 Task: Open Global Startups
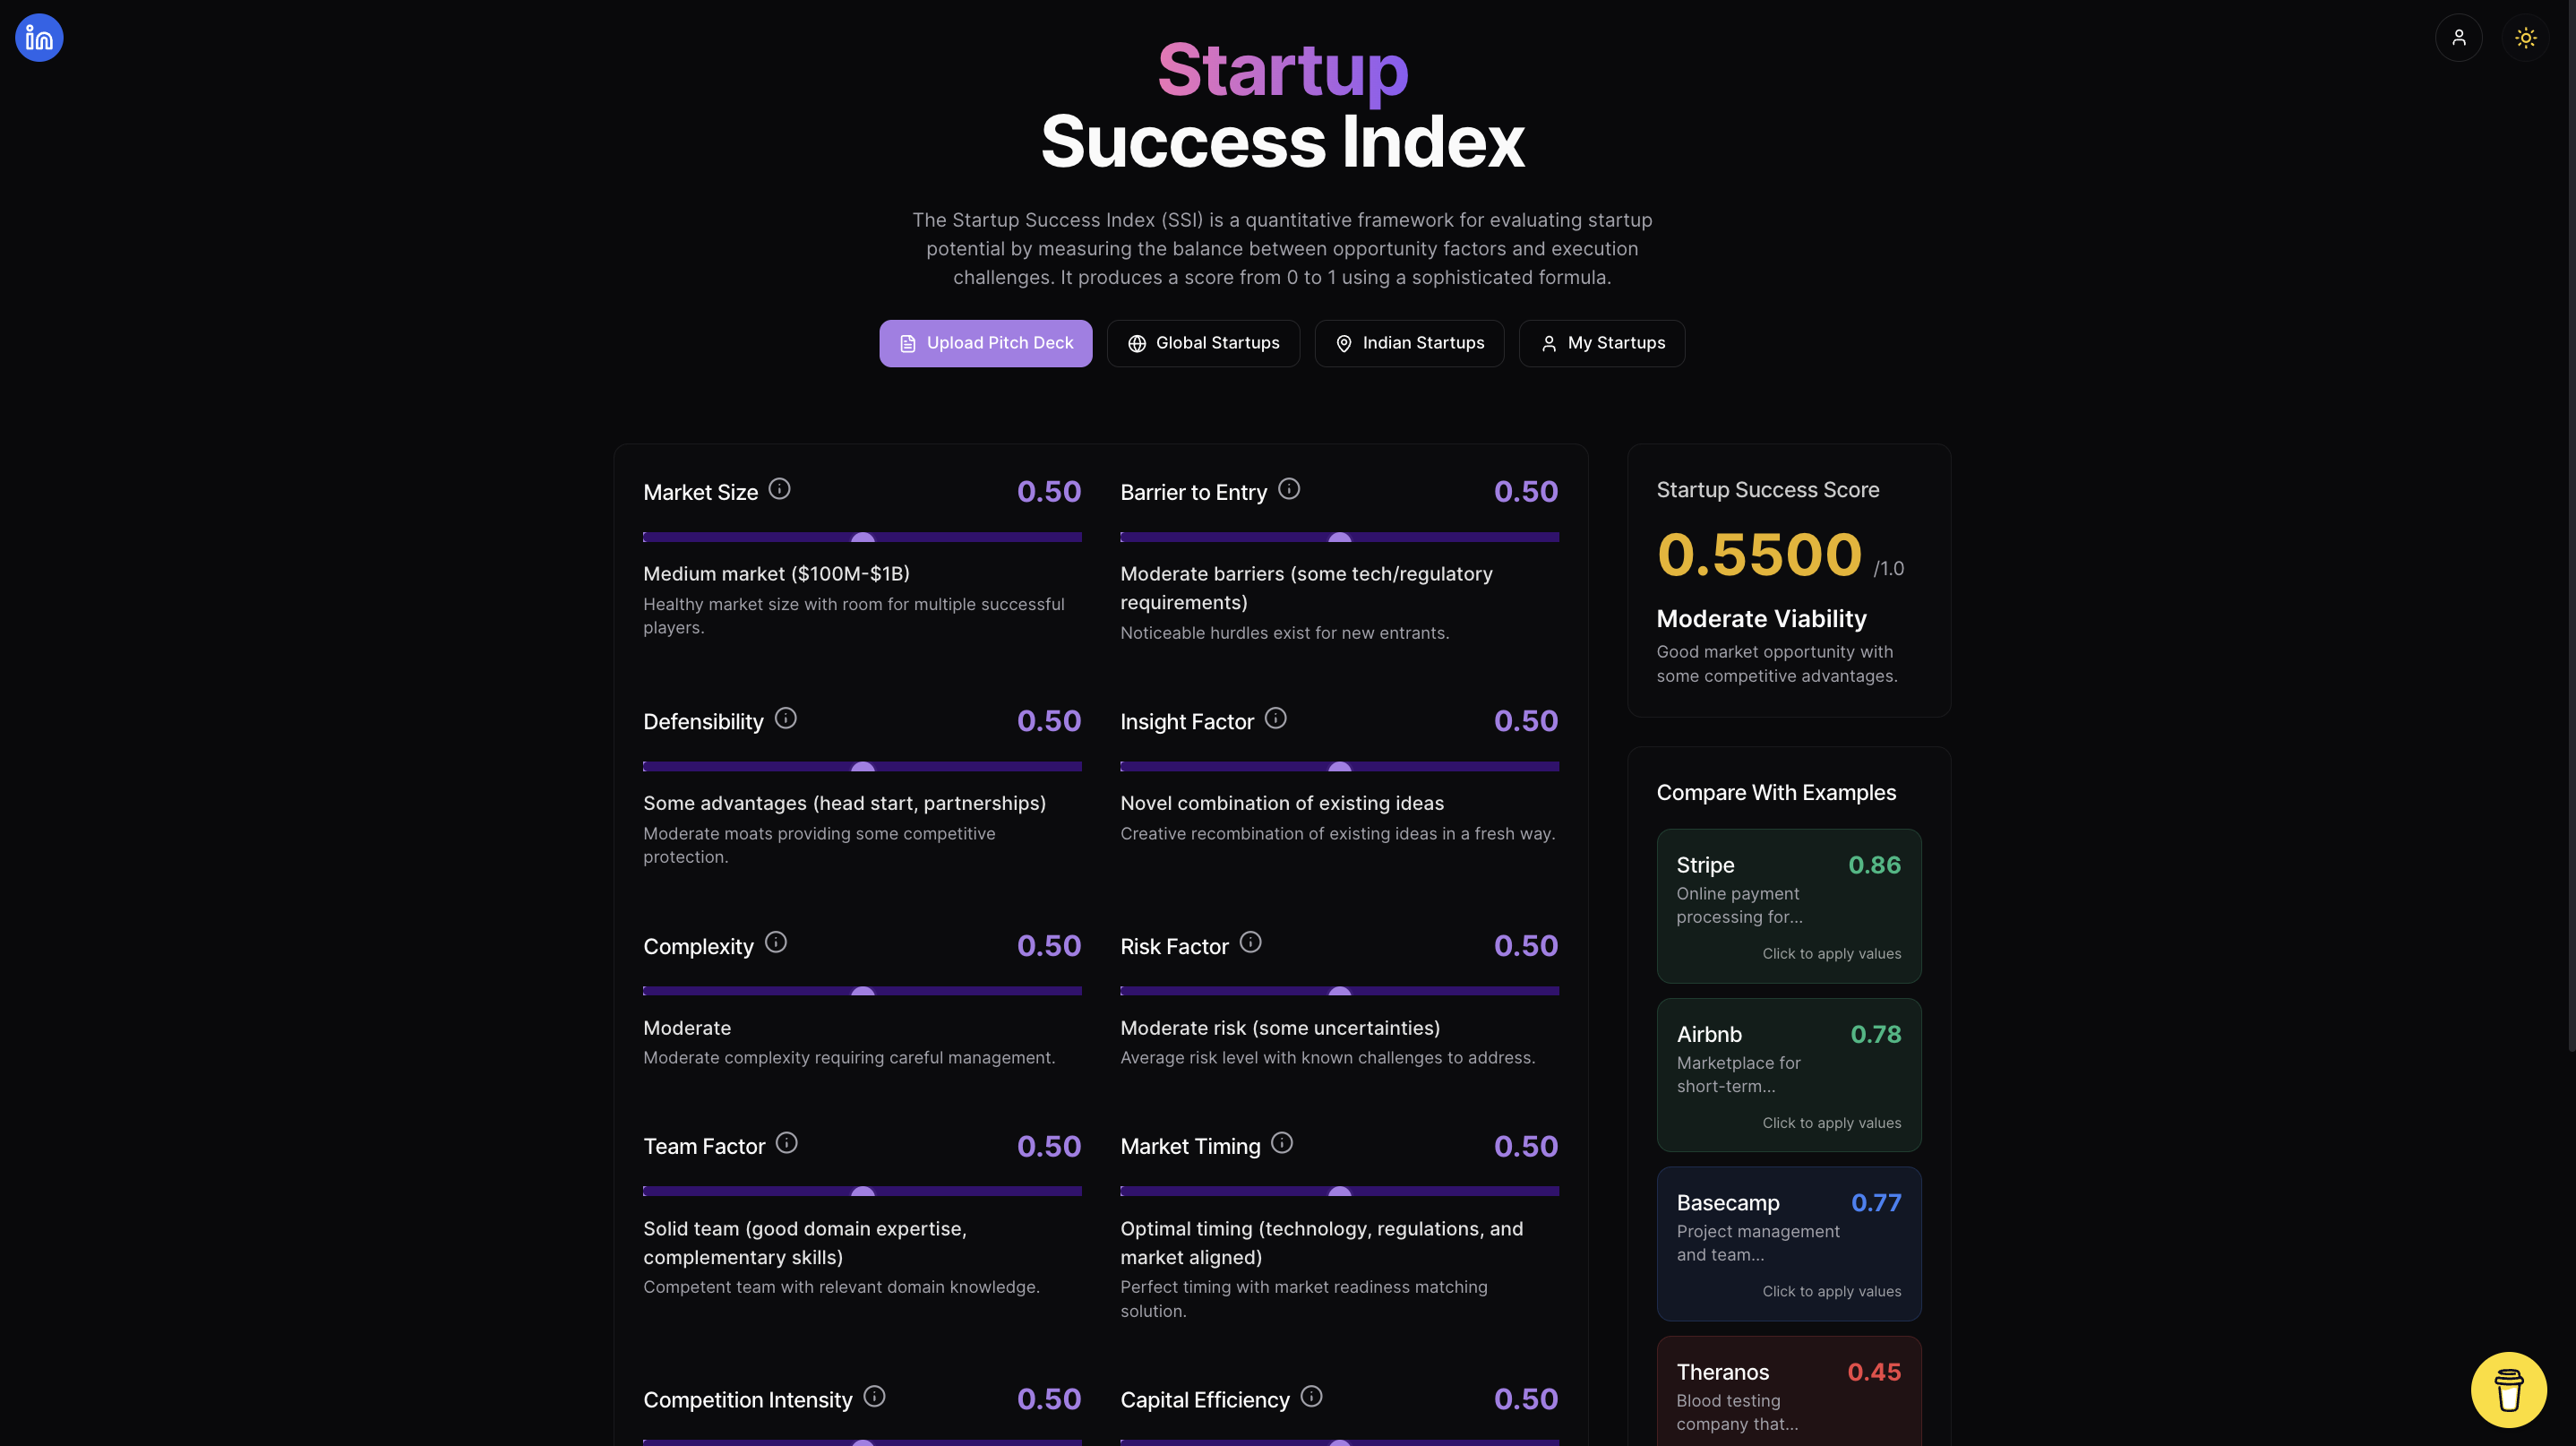click(1204, 343)
